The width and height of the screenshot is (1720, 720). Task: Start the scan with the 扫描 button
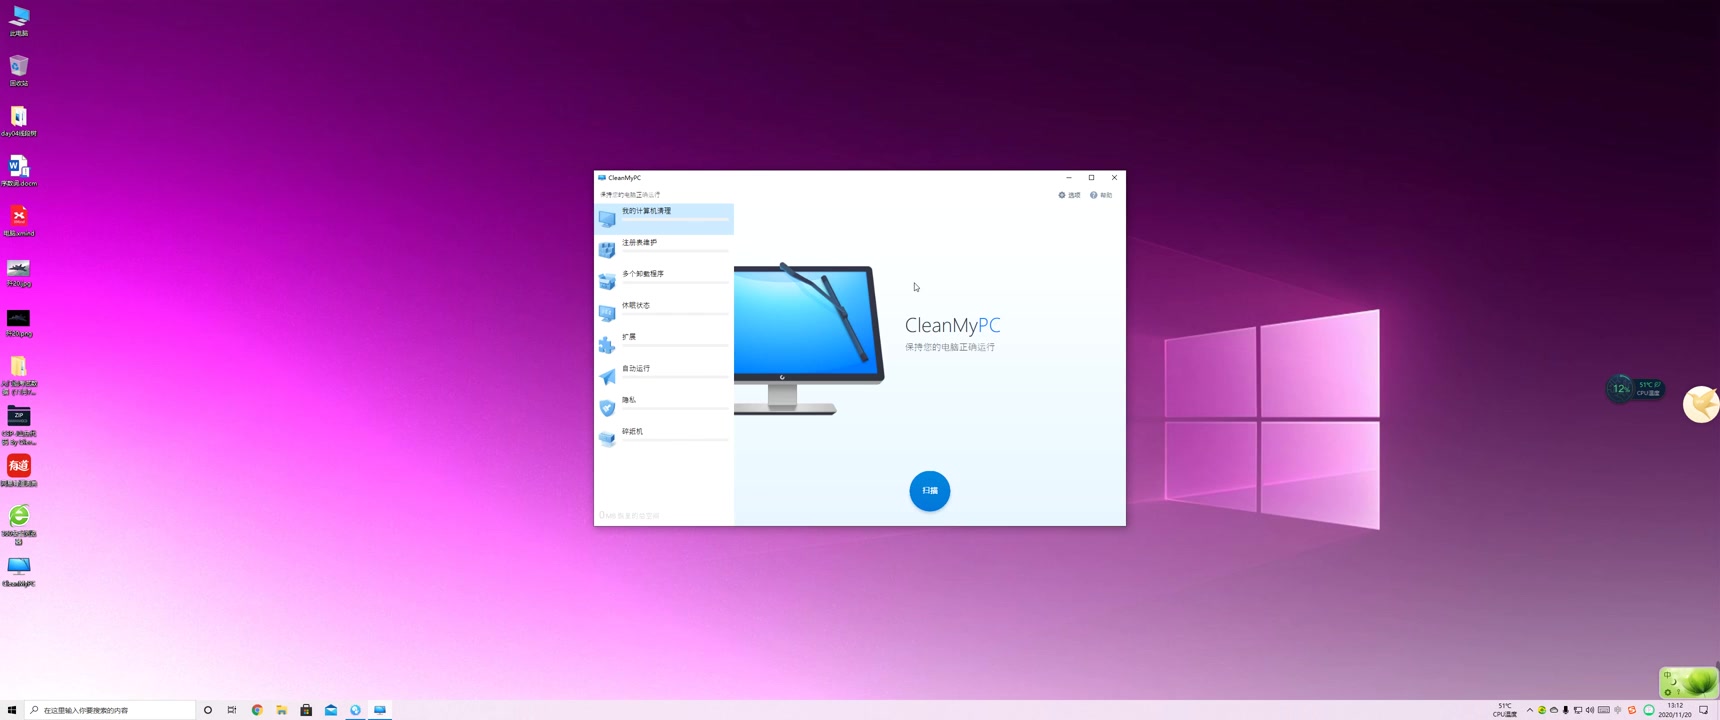(929, 491)
